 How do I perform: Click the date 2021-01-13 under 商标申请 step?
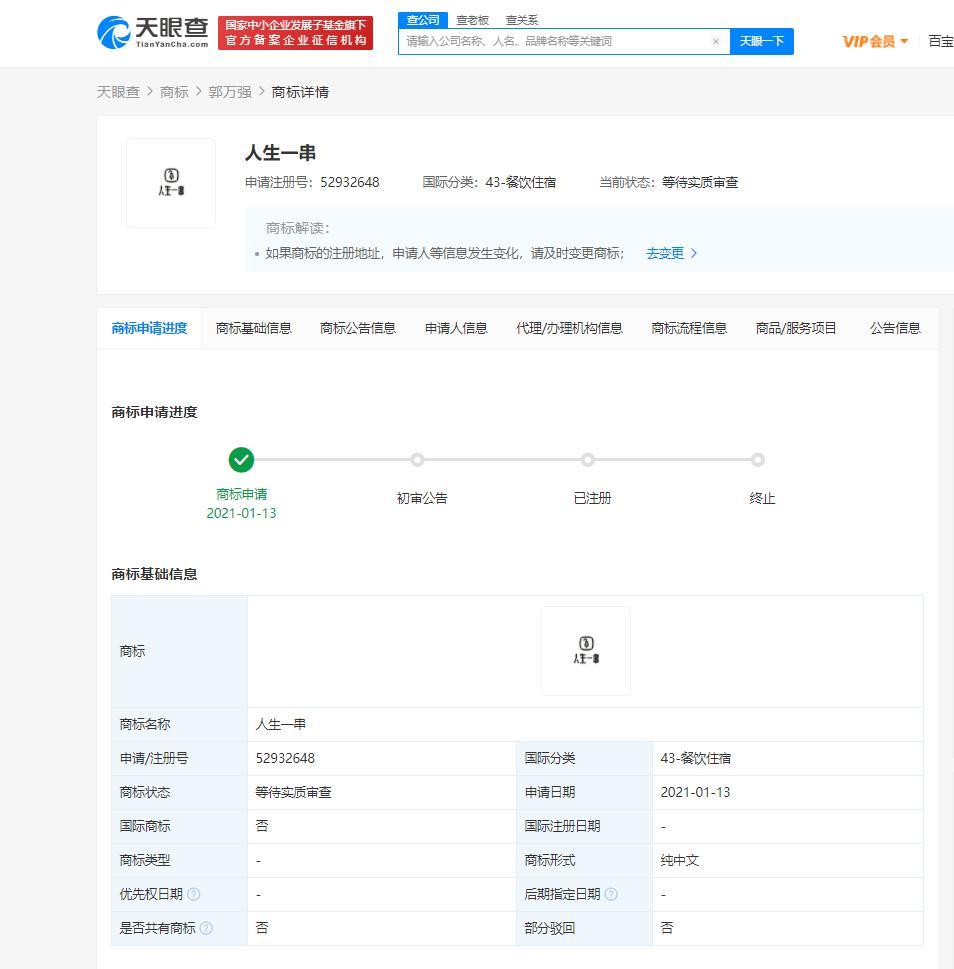pos(241,513)
